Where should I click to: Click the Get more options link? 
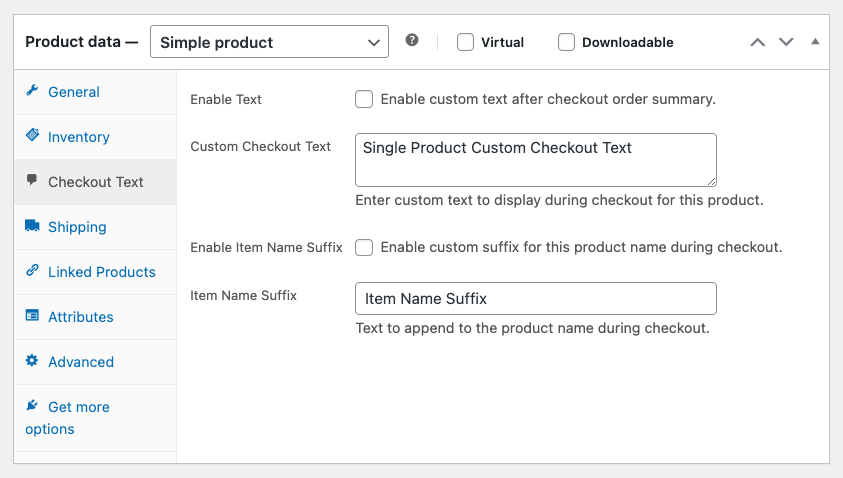[78, 407]
